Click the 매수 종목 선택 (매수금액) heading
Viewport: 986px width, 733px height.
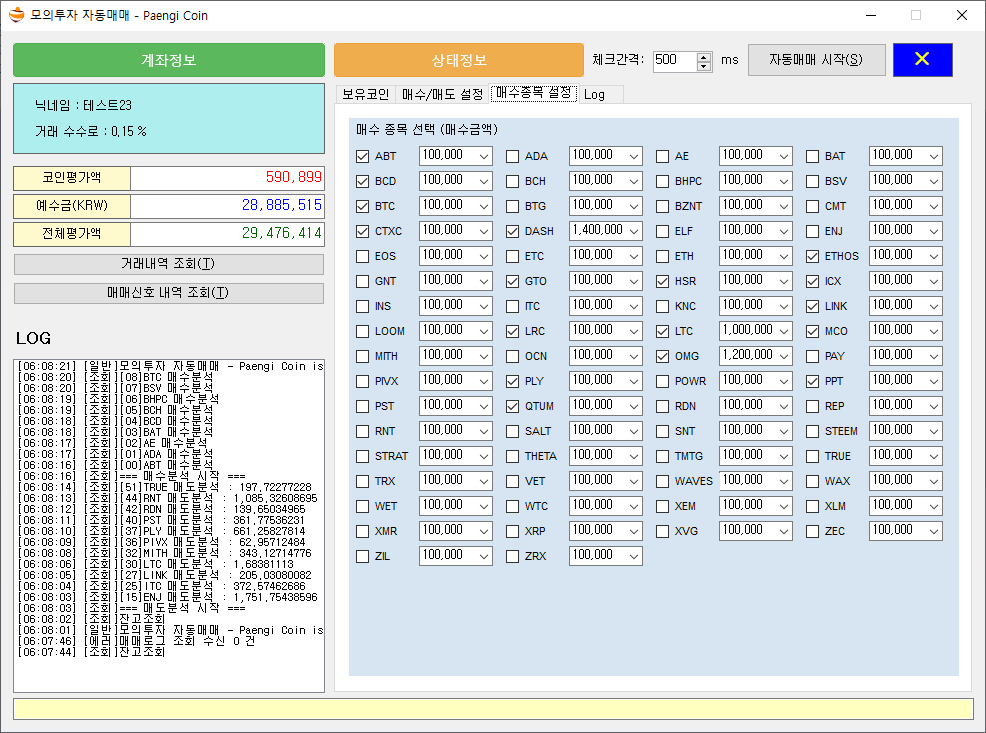(427, 130)
